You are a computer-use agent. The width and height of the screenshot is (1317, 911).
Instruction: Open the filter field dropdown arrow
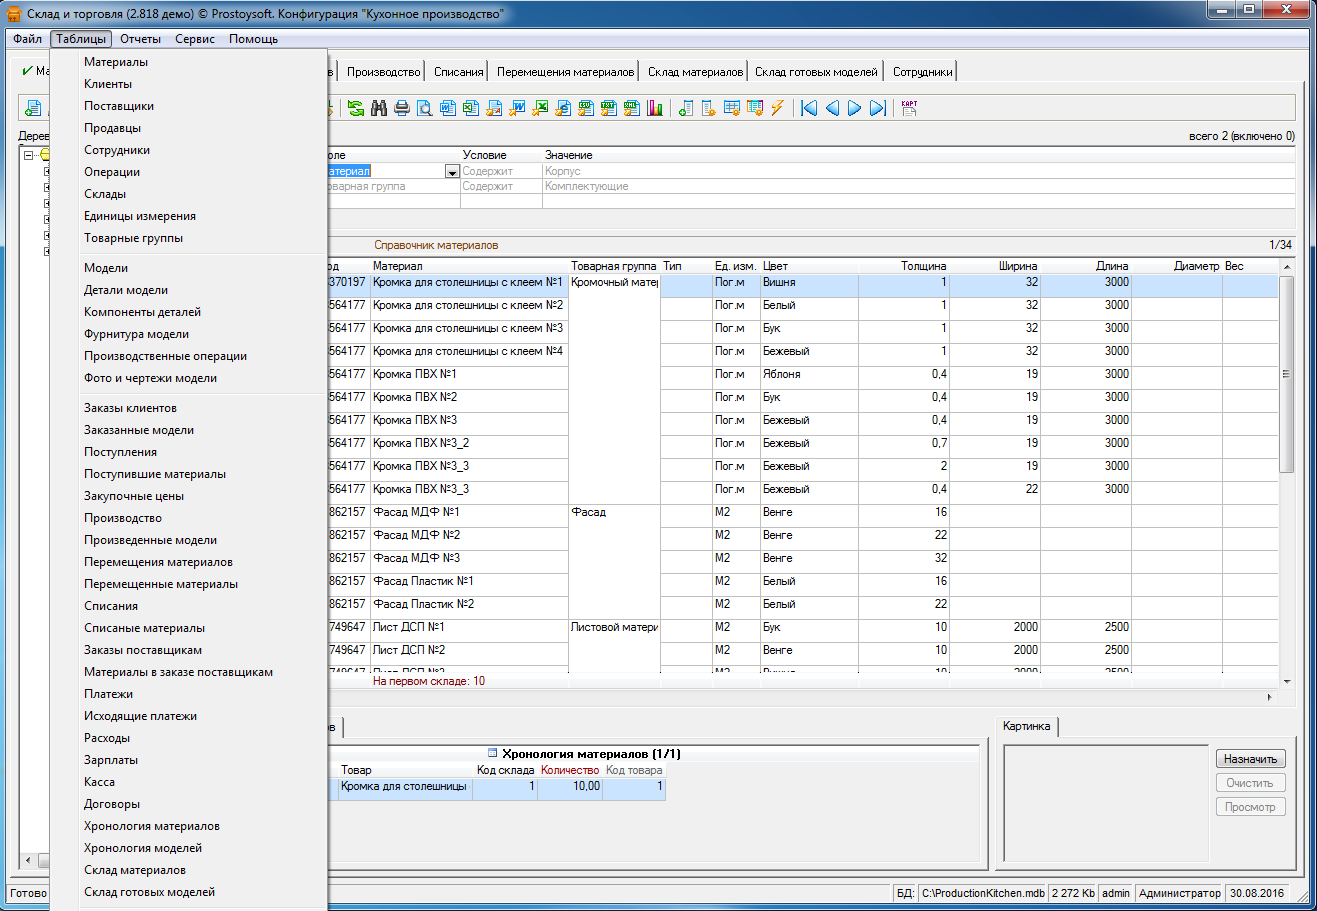click(x=451, y=172)
